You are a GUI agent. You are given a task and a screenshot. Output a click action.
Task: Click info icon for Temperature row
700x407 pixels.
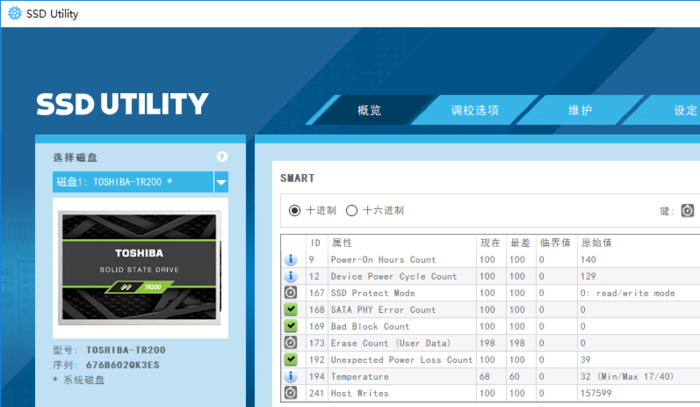[x=291, y=376]
